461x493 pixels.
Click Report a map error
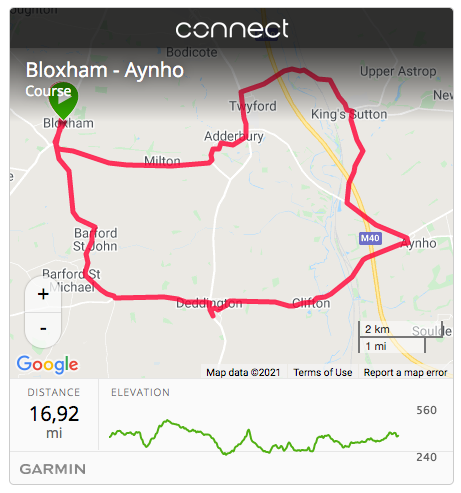point(405,372)
